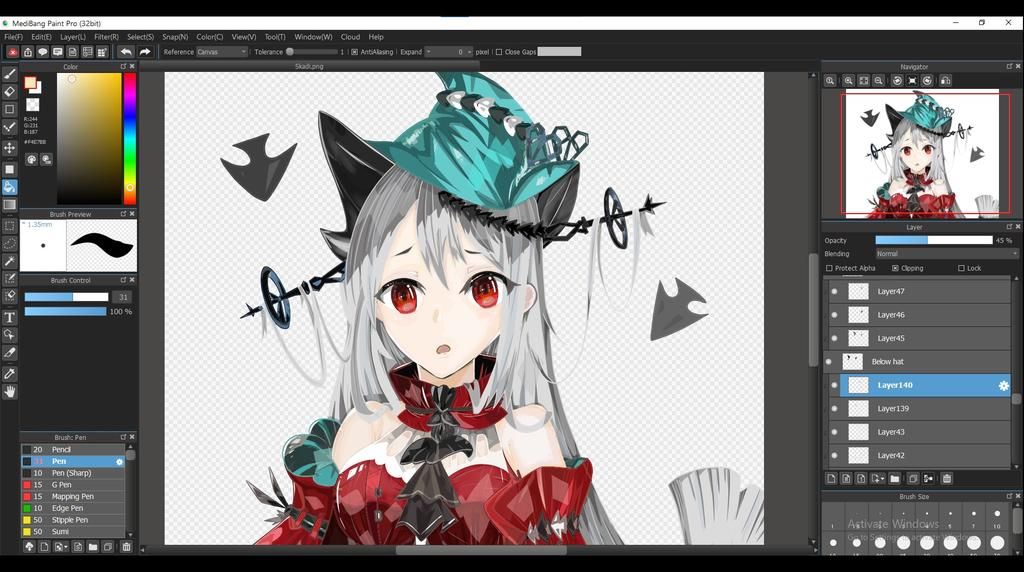Adjust the brush size slider showing 31
The width and height of the screenshot is (1024, 572).
pyautogui.click(x=66, y=297)
